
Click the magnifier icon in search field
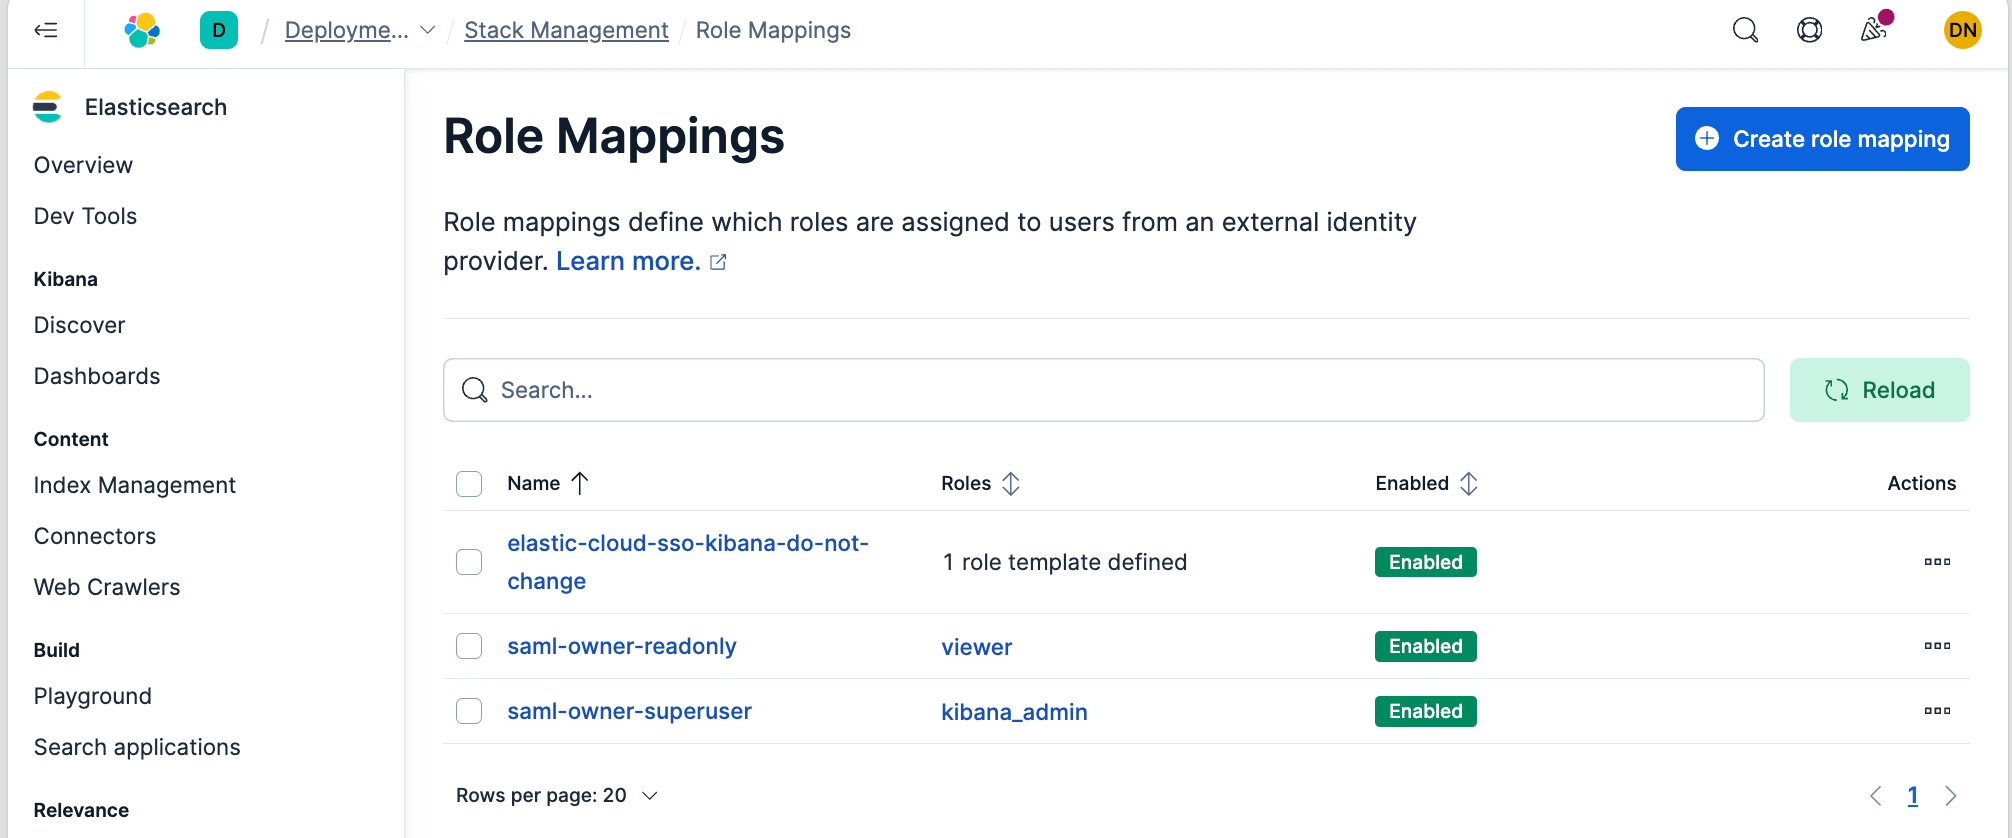point(474,390)
